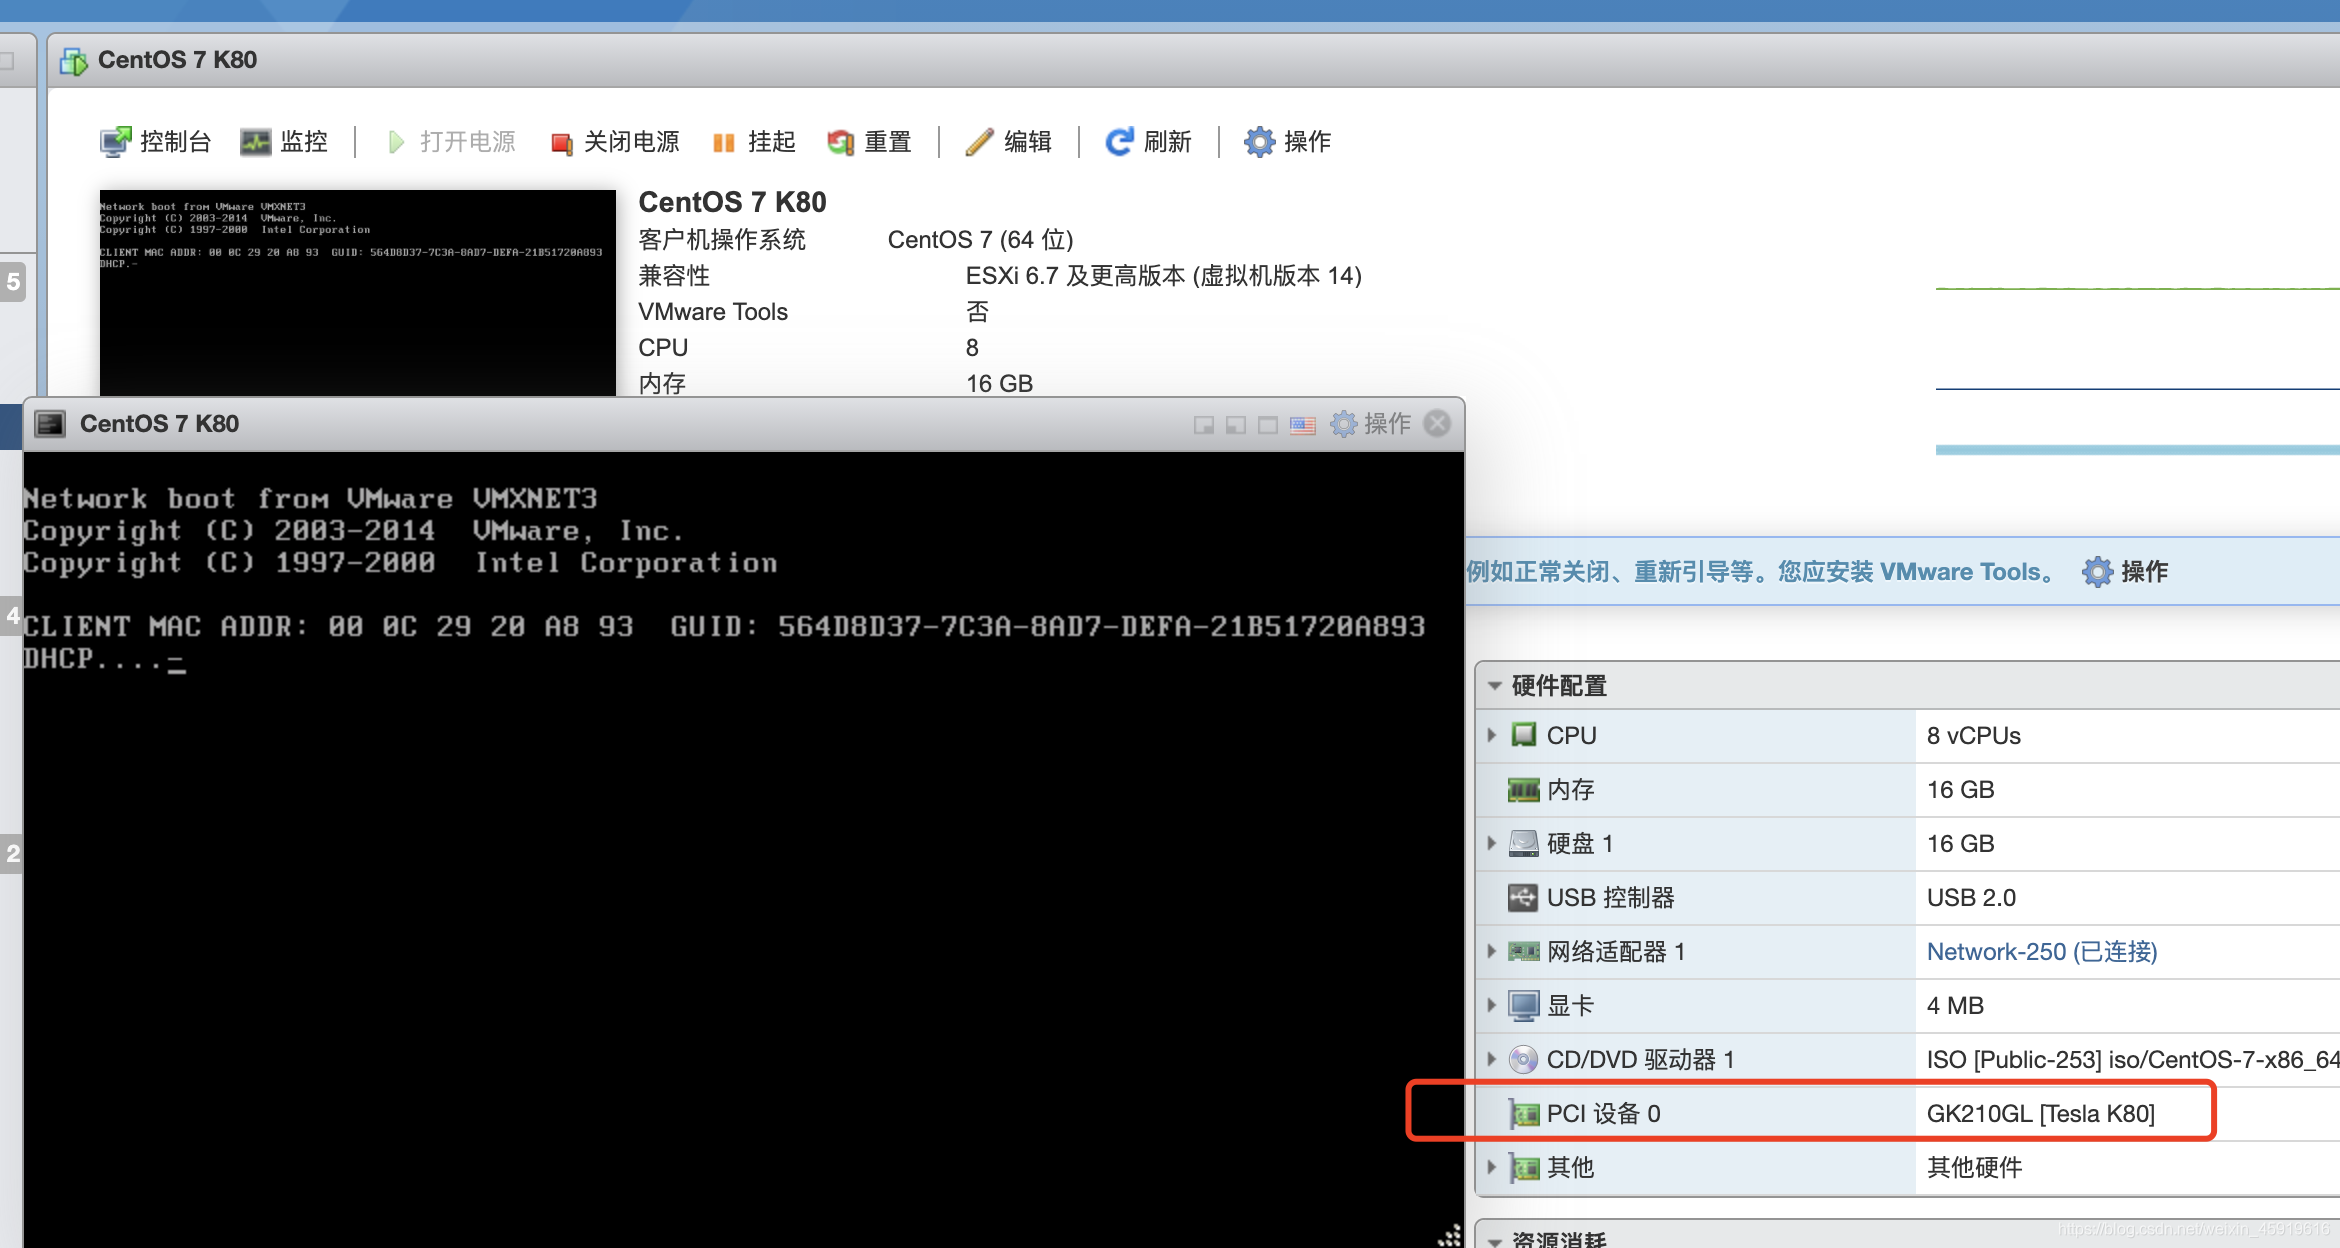
Task: Close the CentOS 7 K80 console window
Action: pos(1437,424)
